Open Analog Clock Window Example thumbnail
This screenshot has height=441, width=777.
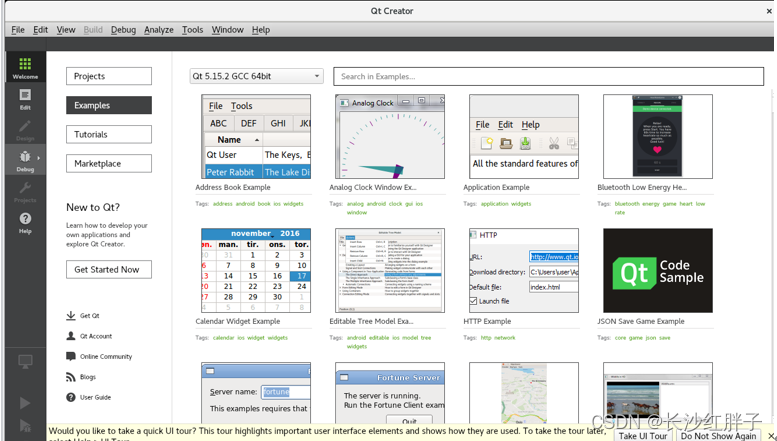click(x=390, y=137)
